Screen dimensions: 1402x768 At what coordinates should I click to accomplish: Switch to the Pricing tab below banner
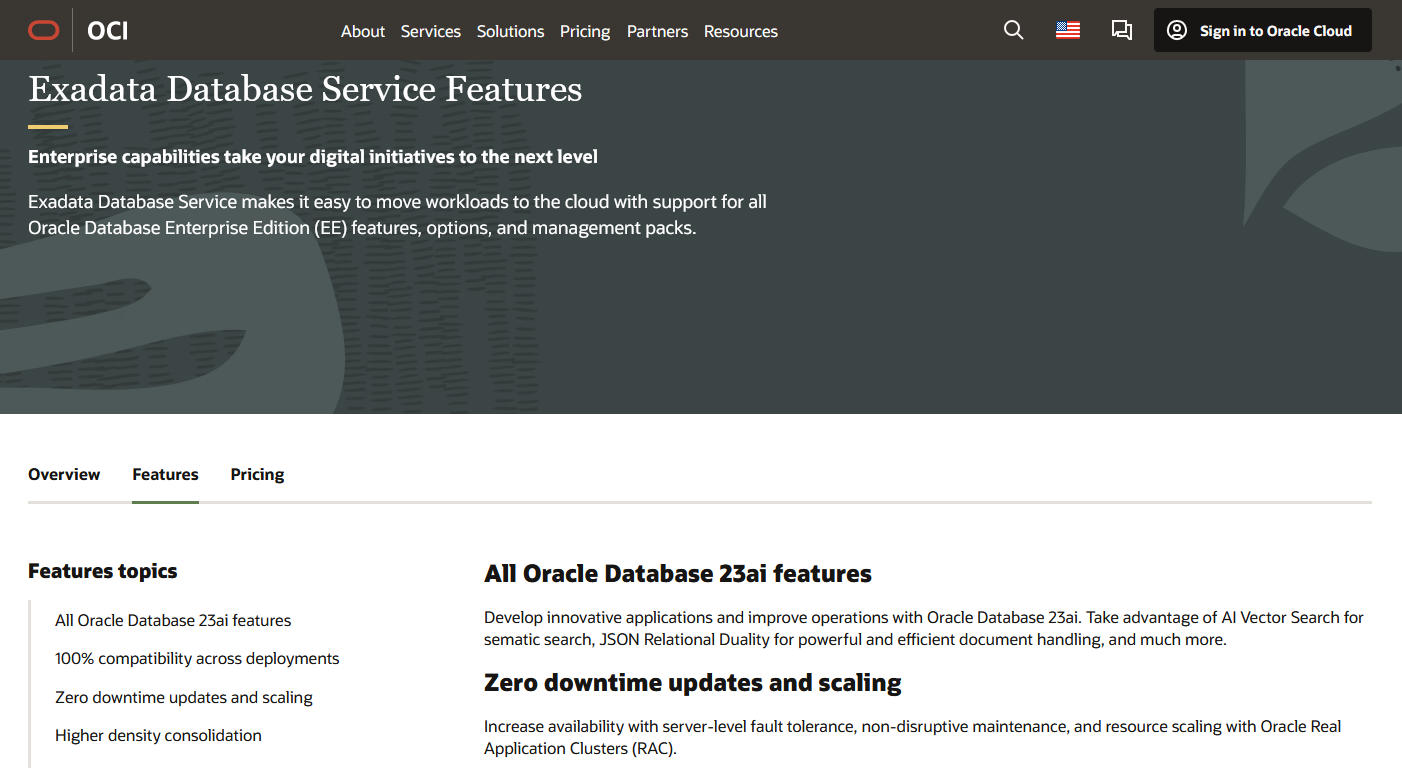pos(258,474)
